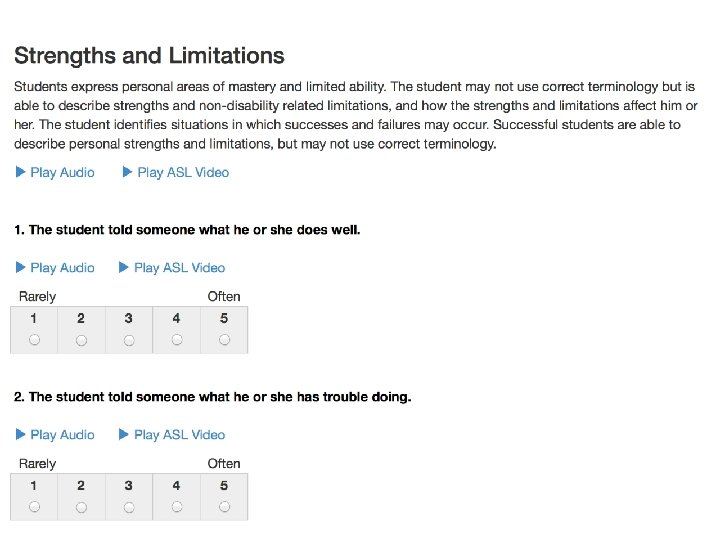Click play triangle icon for intro ASL video

[x=127, y=172]
